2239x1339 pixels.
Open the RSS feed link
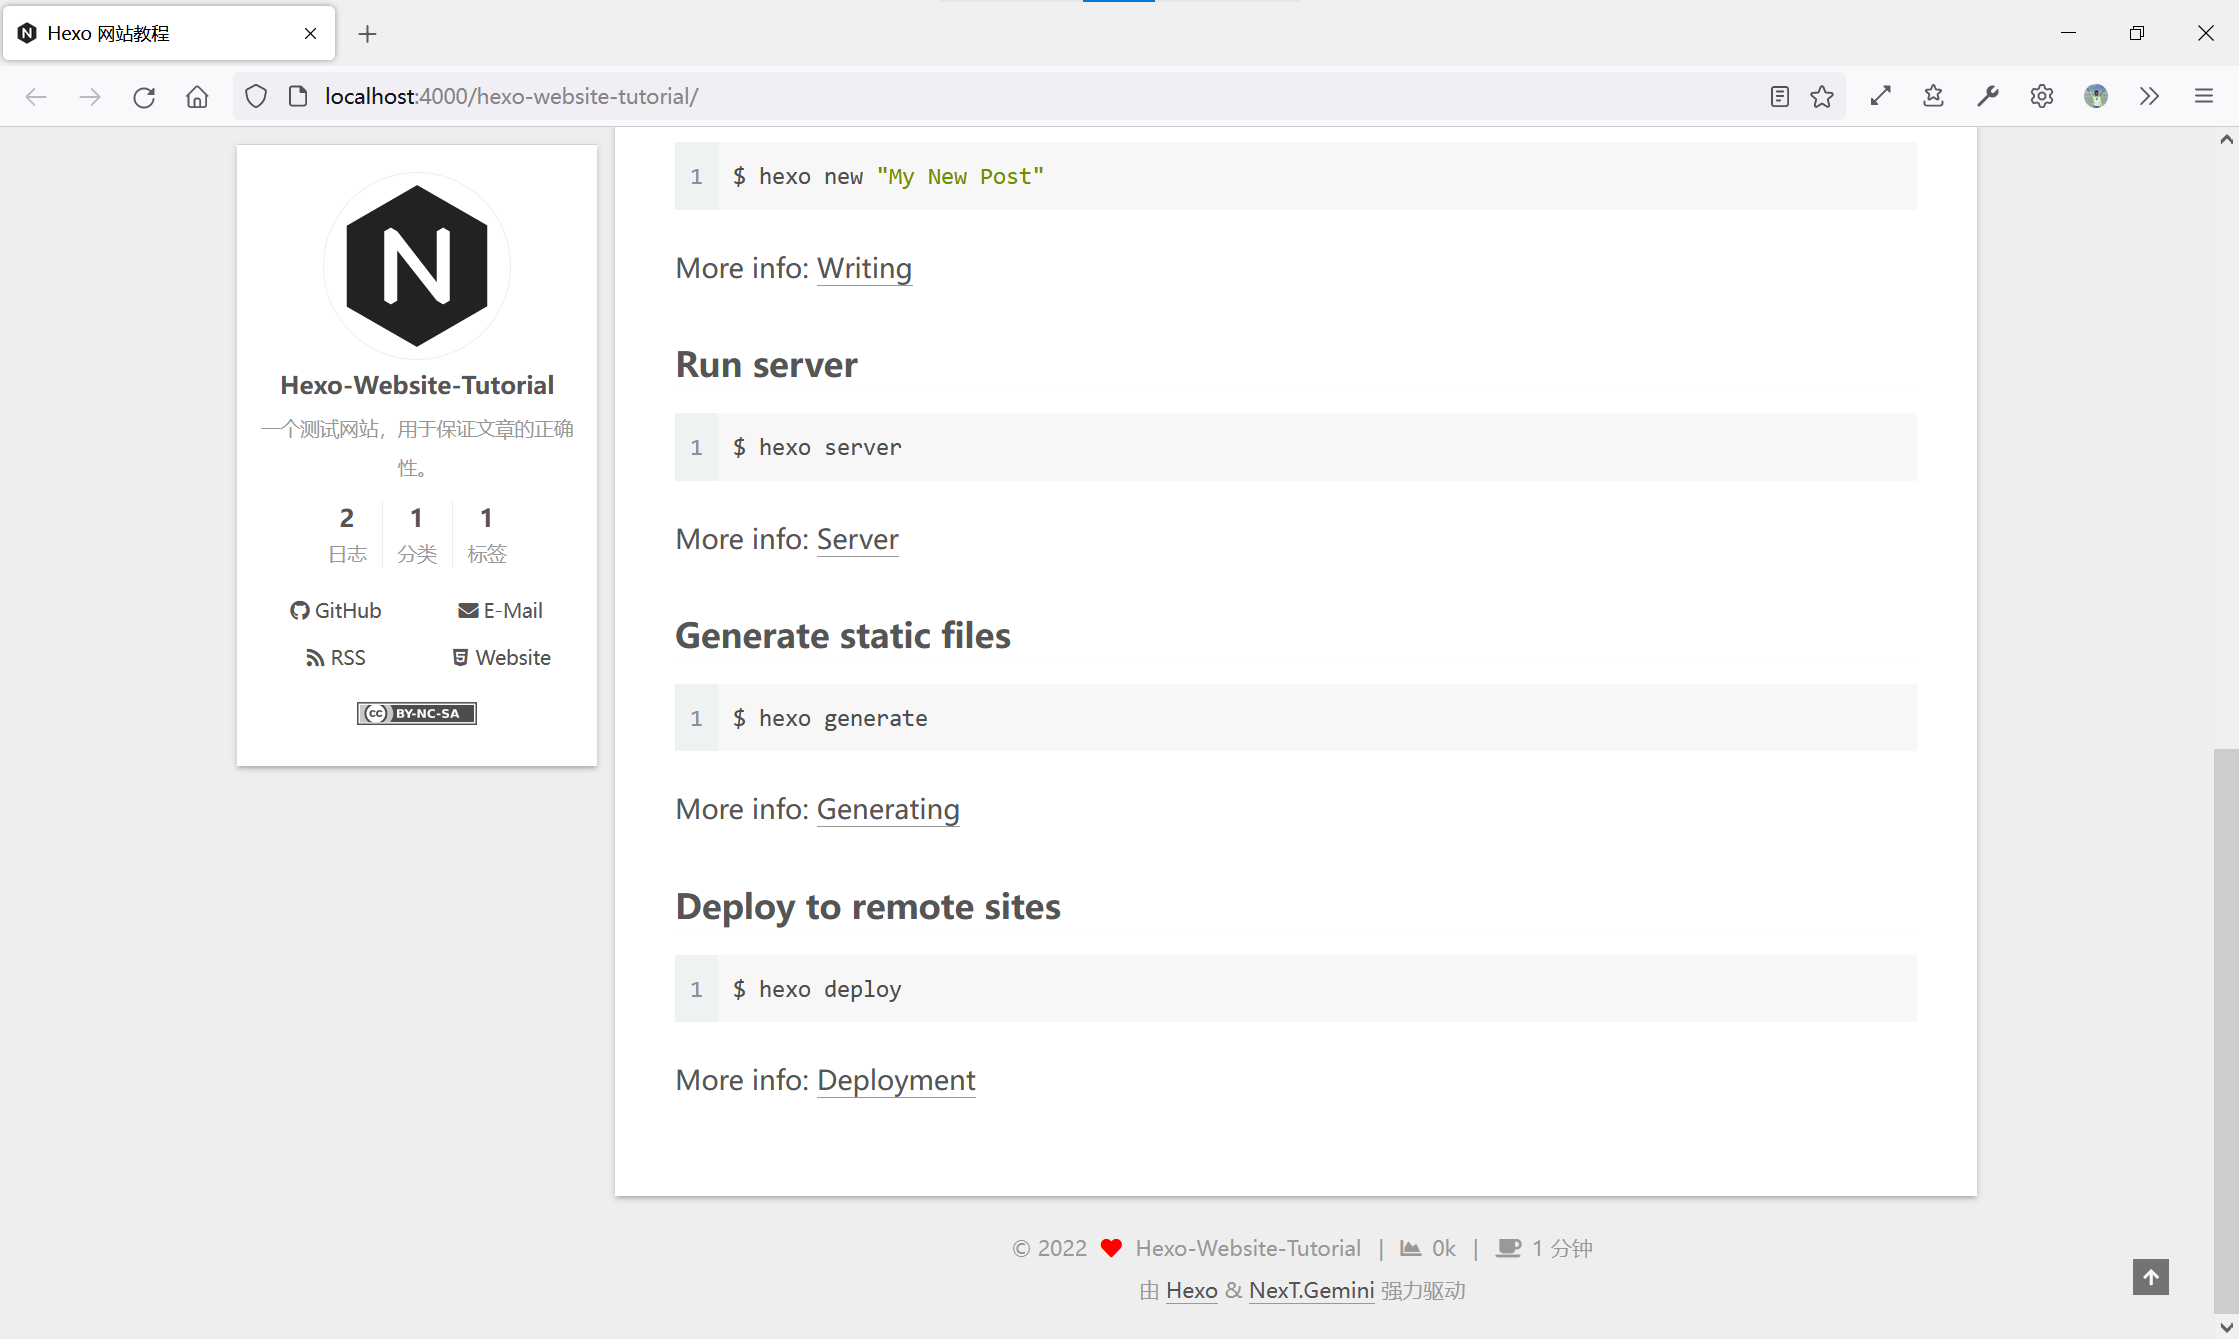(x=336, y=657)
